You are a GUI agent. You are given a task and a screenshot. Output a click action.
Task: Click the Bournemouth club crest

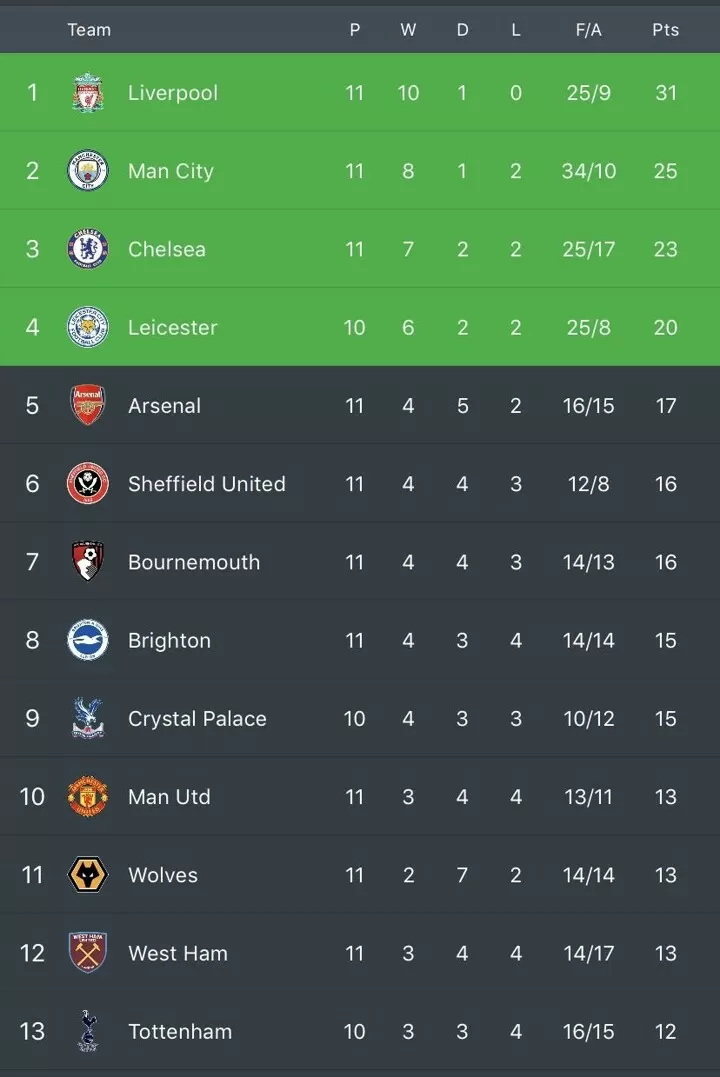88,562
